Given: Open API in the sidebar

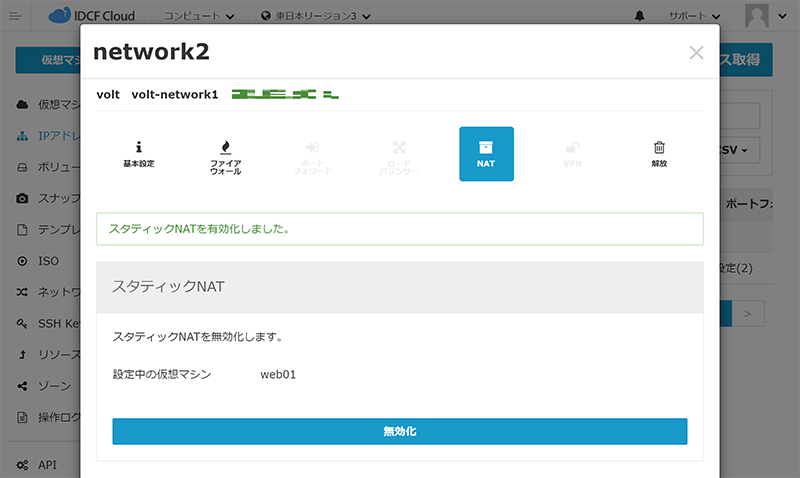Looking at the screenshot, I should click(47, 465).
